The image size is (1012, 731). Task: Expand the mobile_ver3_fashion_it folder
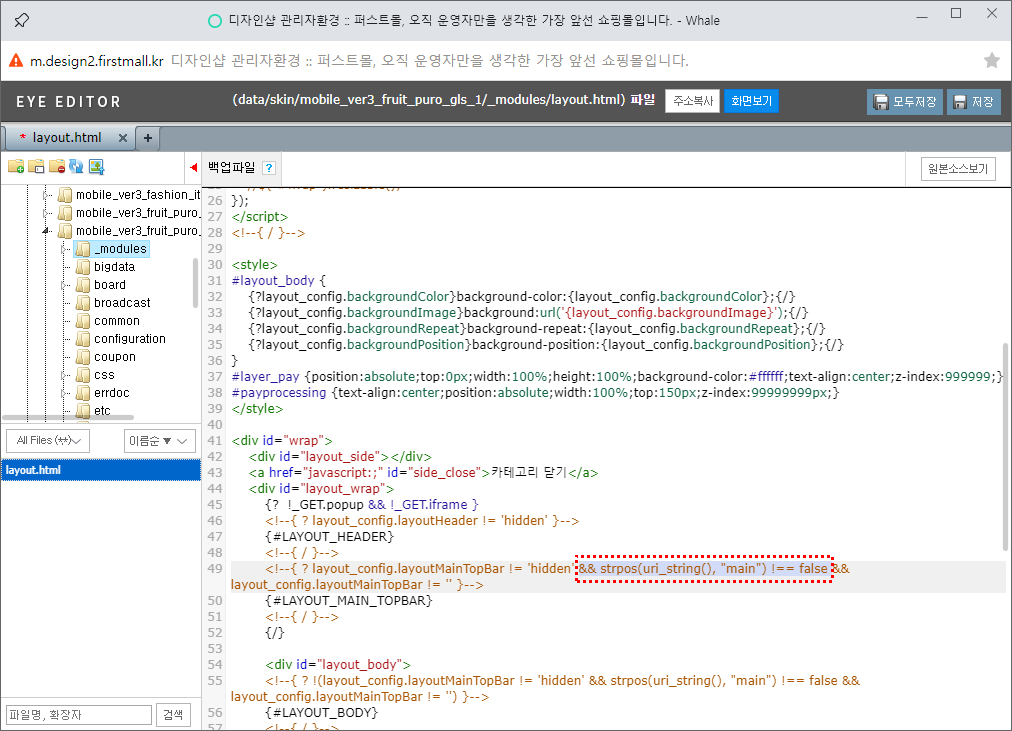[46, 195]
